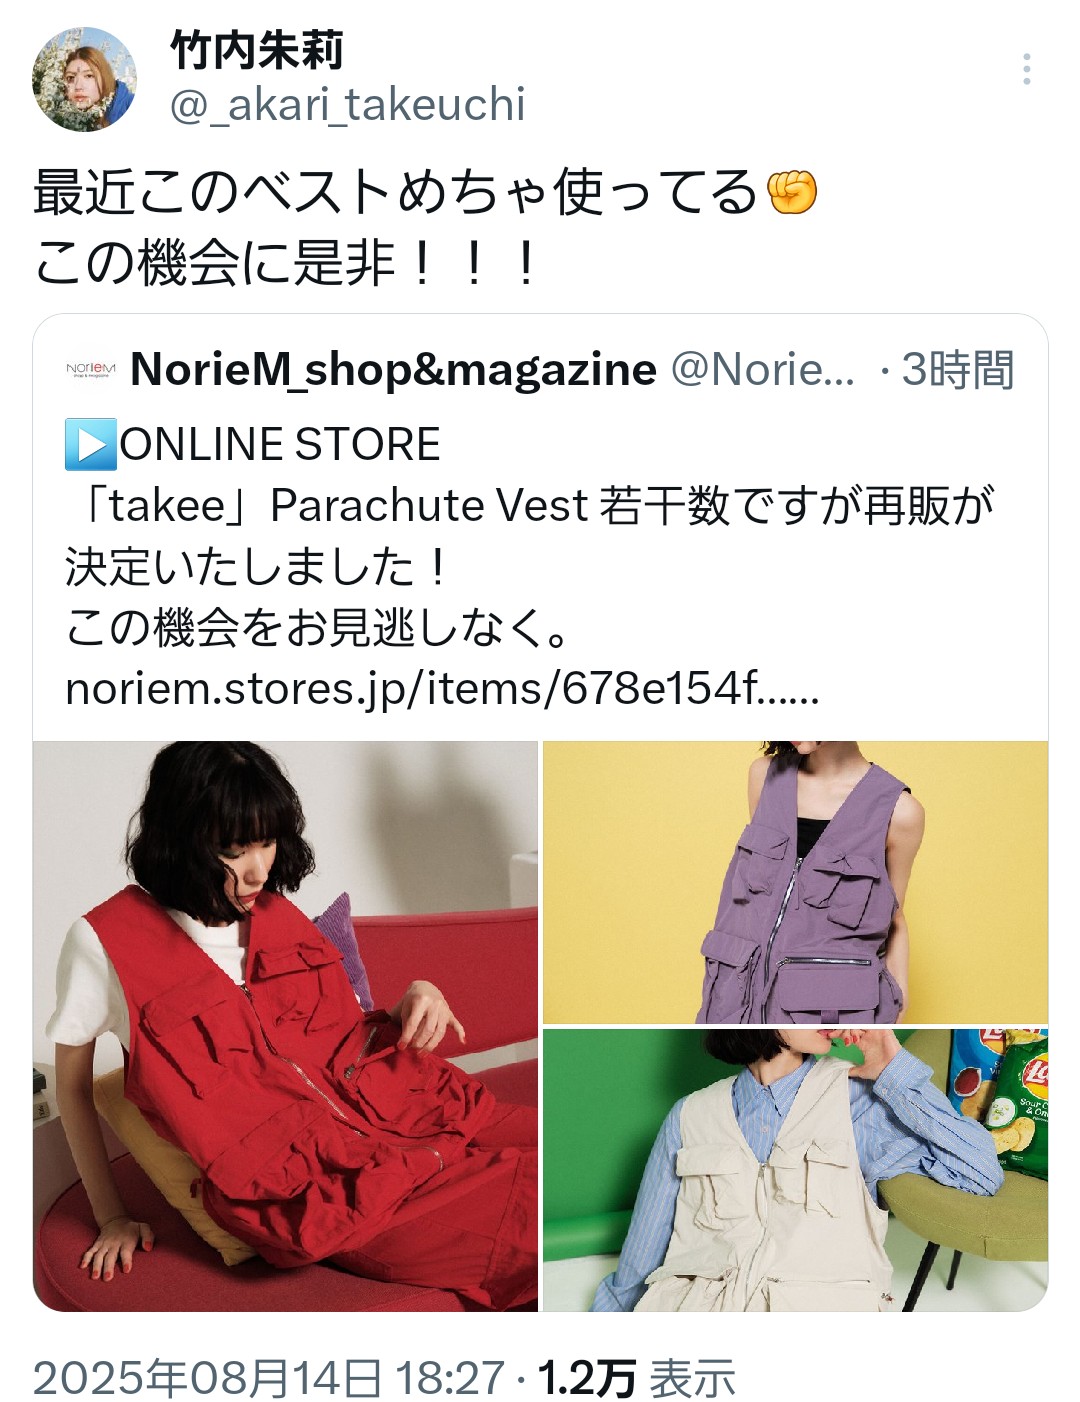
Task: Click the fist emoji in the tweet
Action: 792,192
